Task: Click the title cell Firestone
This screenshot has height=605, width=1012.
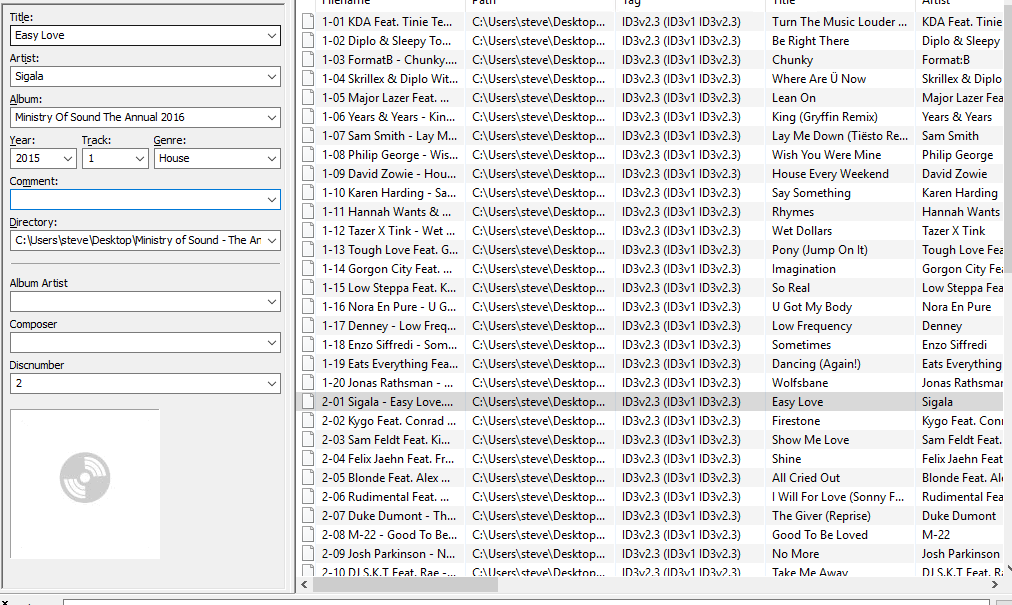Action: (796, 421)
